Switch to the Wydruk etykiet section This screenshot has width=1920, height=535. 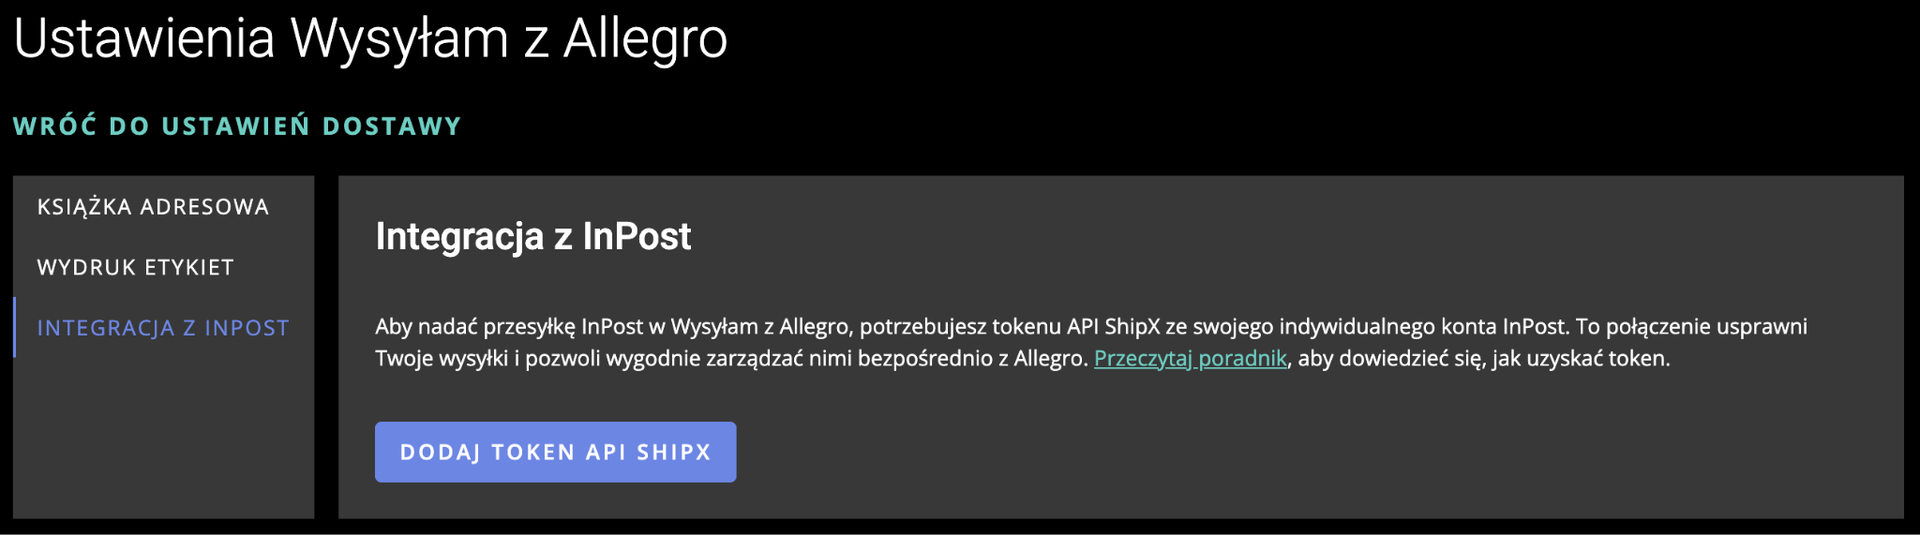coord(135,267)
